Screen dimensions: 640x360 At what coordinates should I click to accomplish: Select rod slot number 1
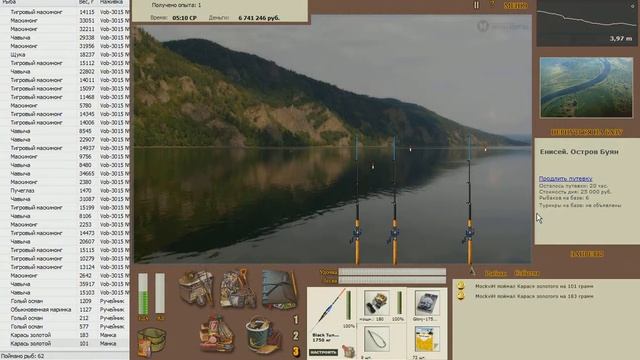(x=296, y=320)
